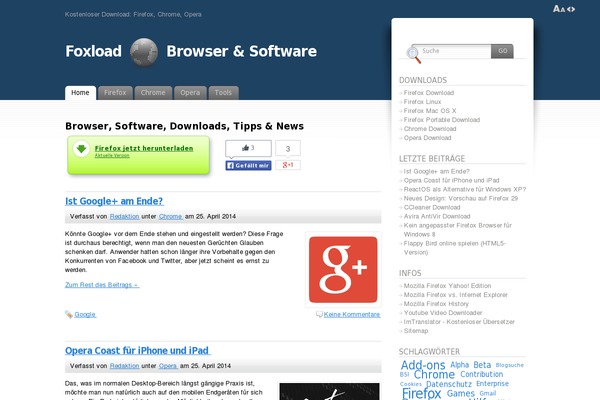Click the Foxload globe logo
The width and height of the screenshot is (600, 400).
pos(144,52)
